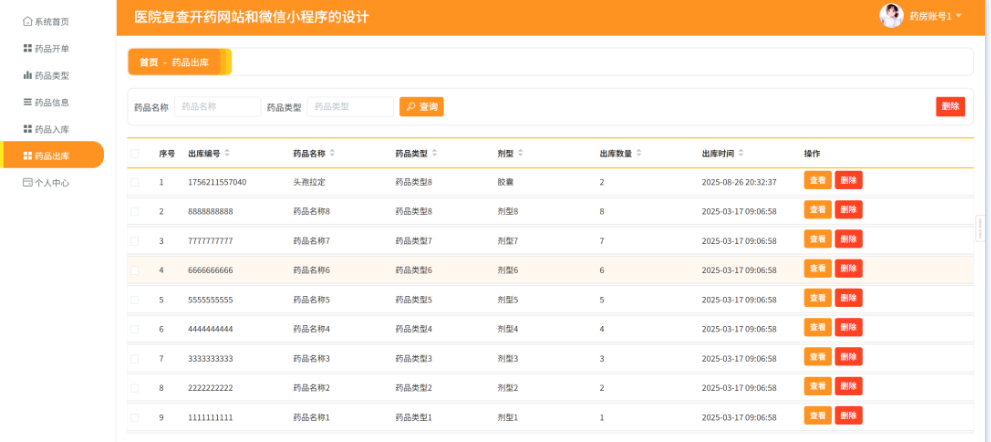Screen dimensions: 991x442
Task: Open 药品入库 menu item
Action: tap(52, 129)
